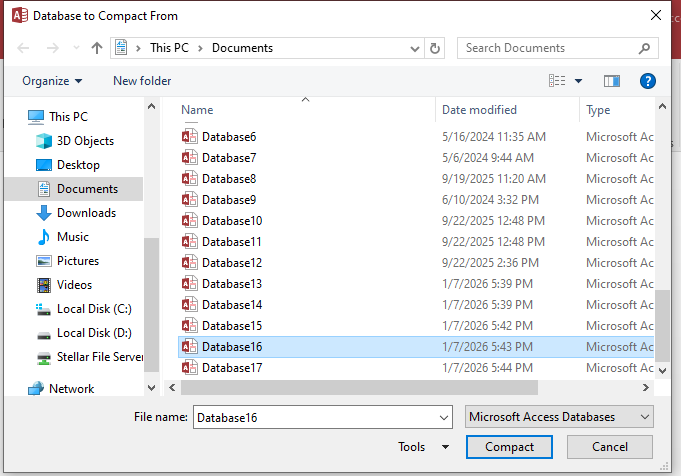Image resolution: width=681 pixels, height=476 pixels.
Task: Click the help question mark icon
Action: [648, 81]
